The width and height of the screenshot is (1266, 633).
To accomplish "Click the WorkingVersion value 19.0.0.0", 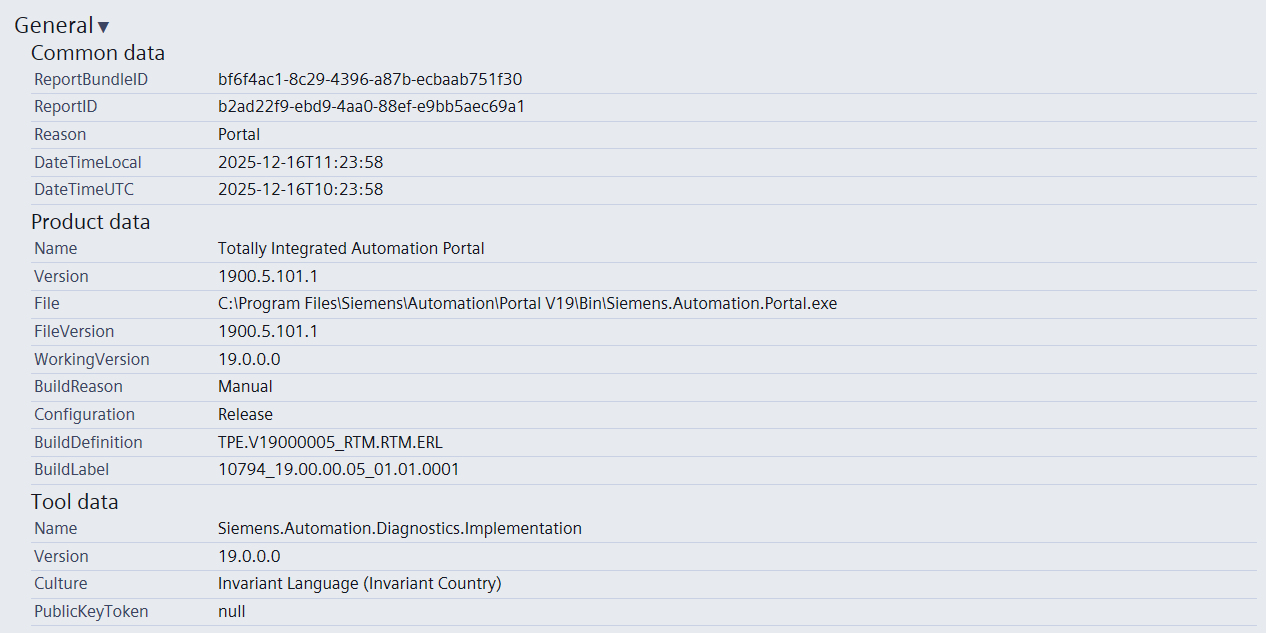I will [x=249, y=360].
